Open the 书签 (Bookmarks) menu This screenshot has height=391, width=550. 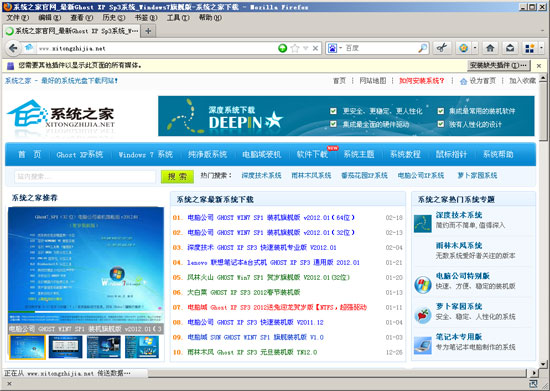click(x=146, y=18)
